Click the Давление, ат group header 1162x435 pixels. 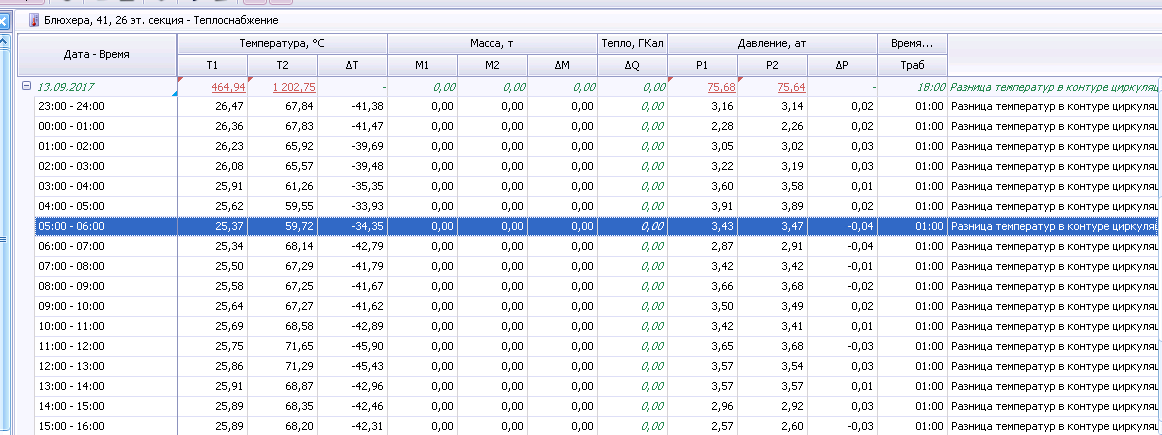coord(772,44)
